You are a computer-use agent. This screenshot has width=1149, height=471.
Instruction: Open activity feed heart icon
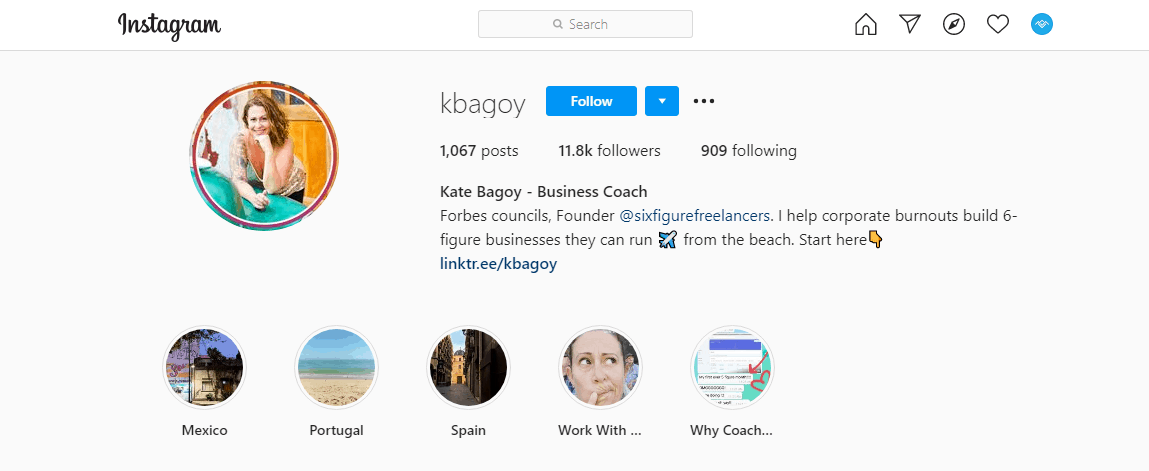[997, 25]
